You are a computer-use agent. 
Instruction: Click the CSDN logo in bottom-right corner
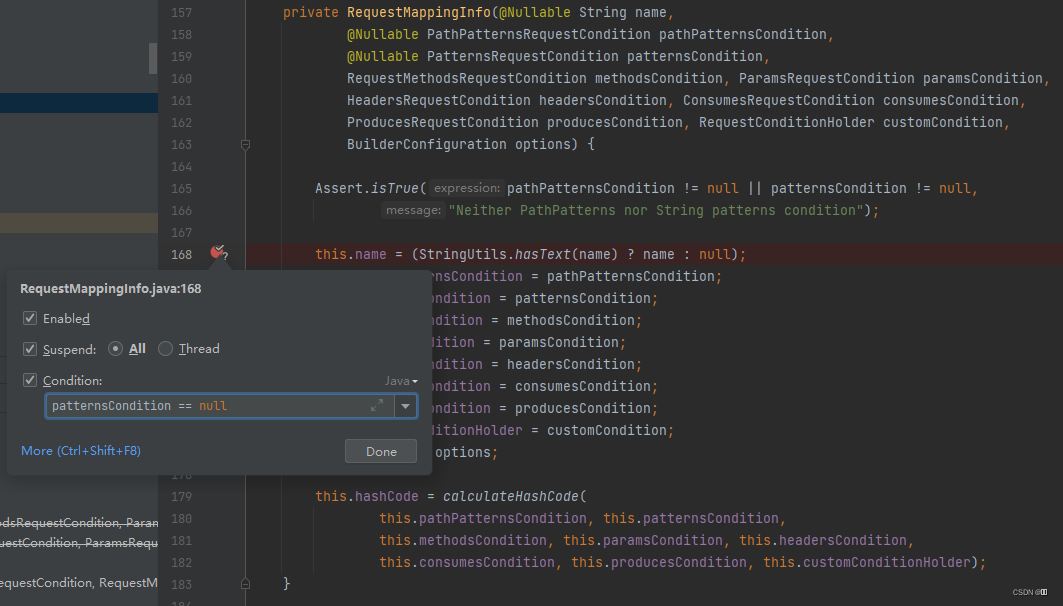(x=1029, y=592)
